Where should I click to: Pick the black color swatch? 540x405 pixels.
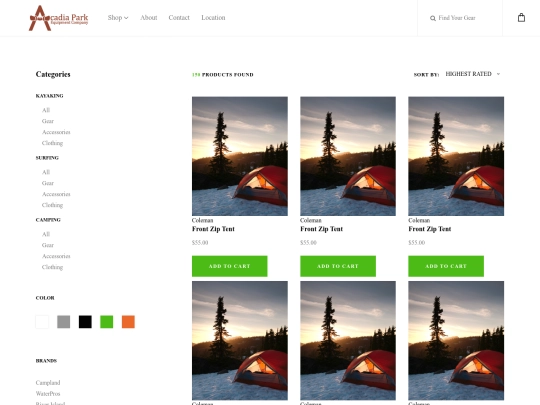click(x=85, y=322)
